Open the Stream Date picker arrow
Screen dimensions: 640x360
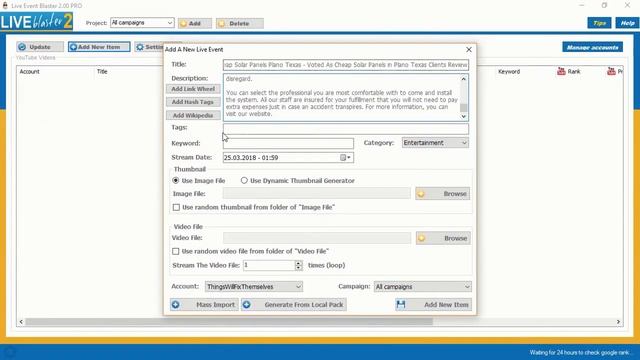349,158
